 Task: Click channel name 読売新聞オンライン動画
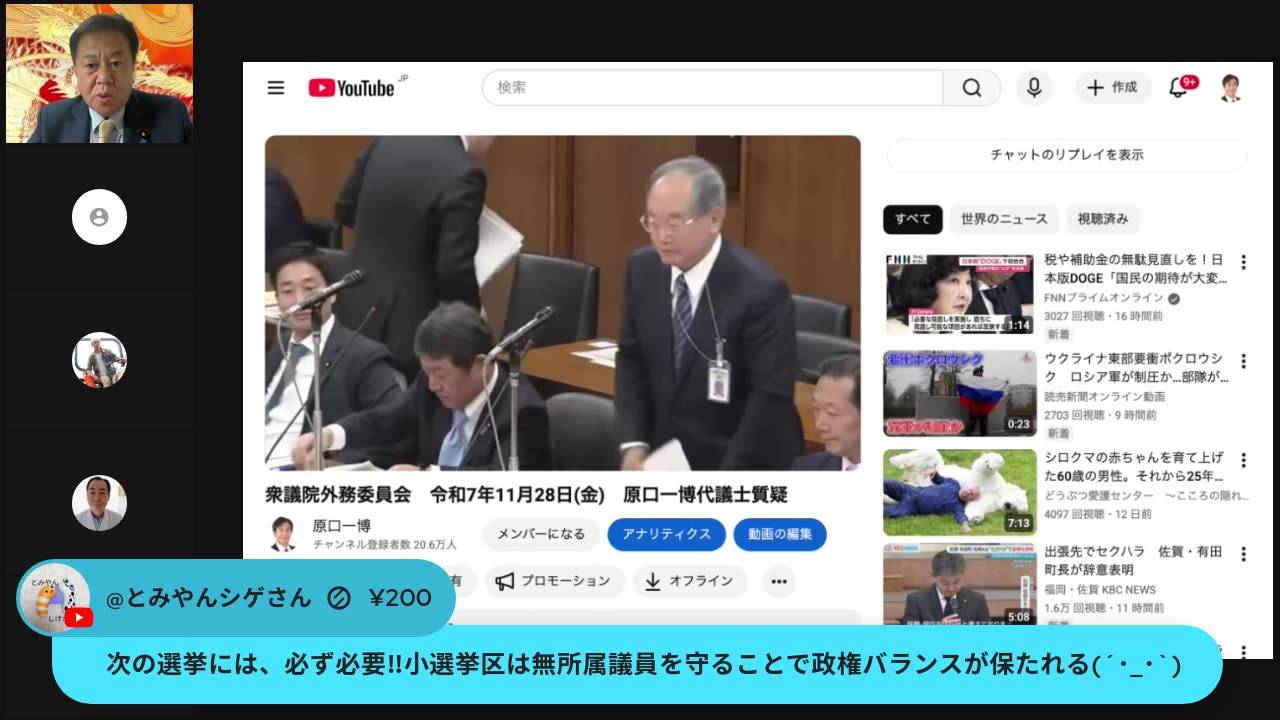[x=1105, y=397]
